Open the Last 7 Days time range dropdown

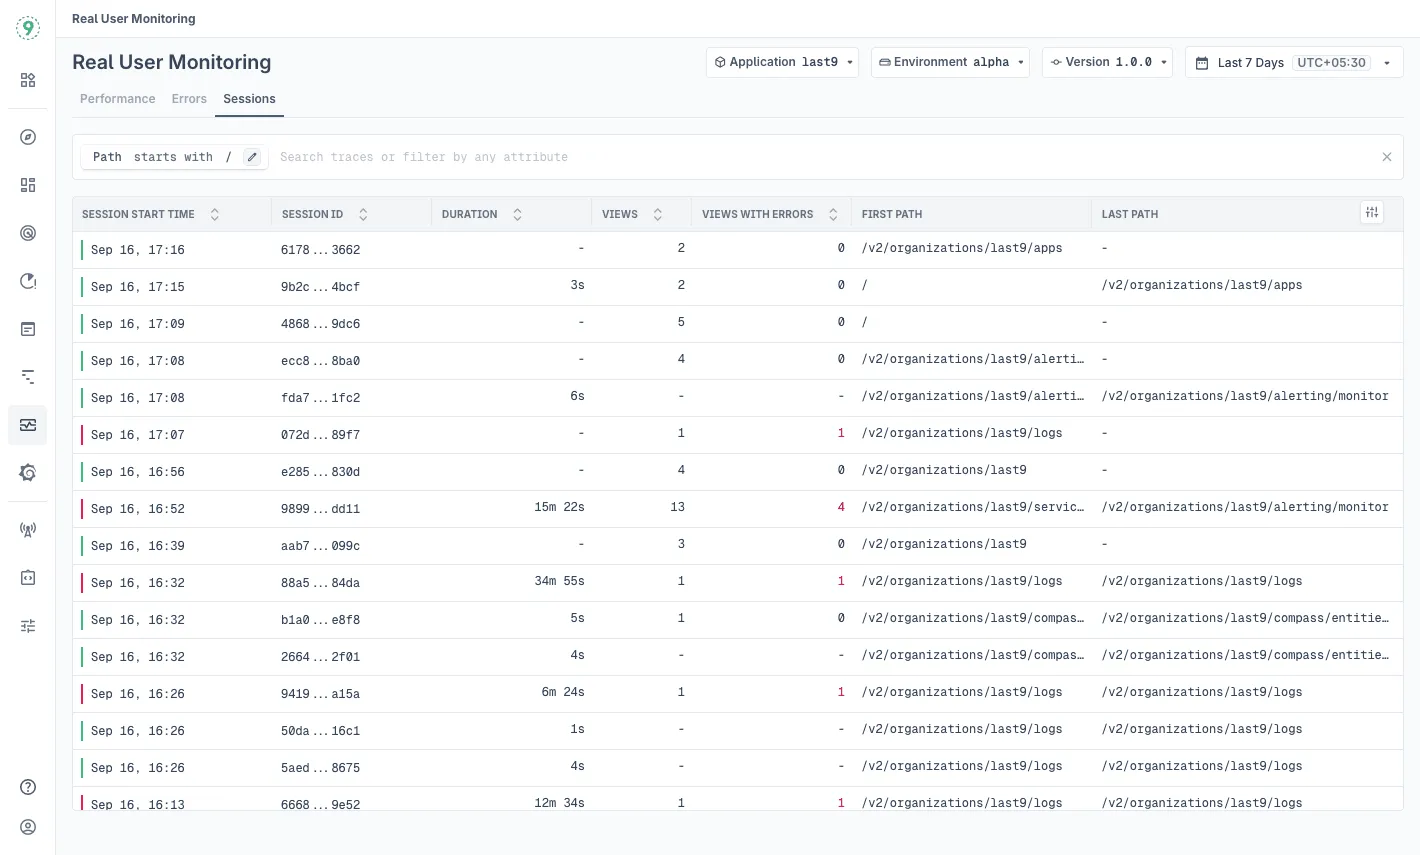pos(1294,62)
